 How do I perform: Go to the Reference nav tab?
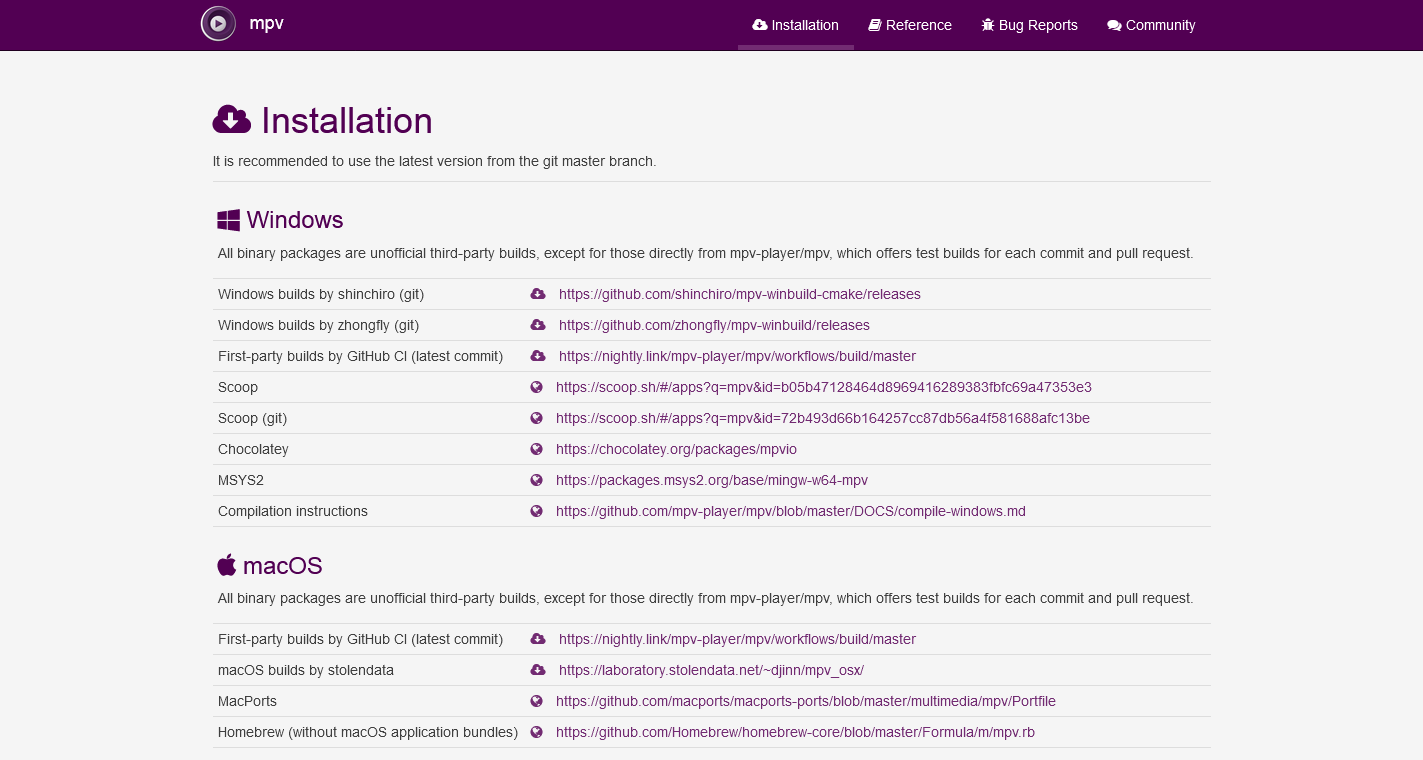pyautogui.click(x=910, y=25)
